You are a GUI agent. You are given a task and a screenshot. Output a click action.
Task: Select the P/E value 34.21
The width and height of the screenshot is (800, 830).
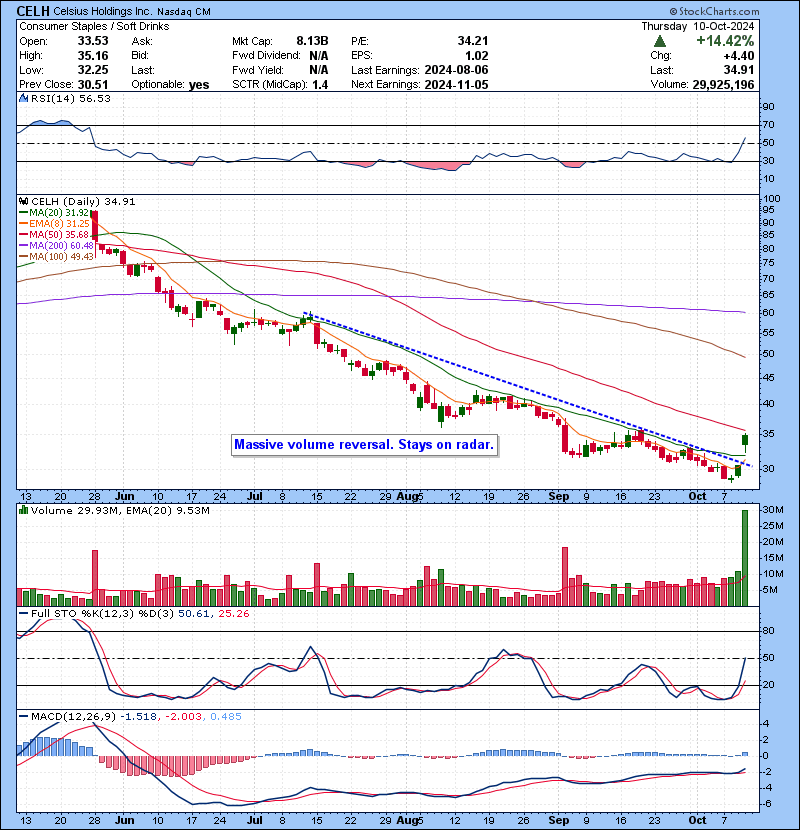point(473,41)
